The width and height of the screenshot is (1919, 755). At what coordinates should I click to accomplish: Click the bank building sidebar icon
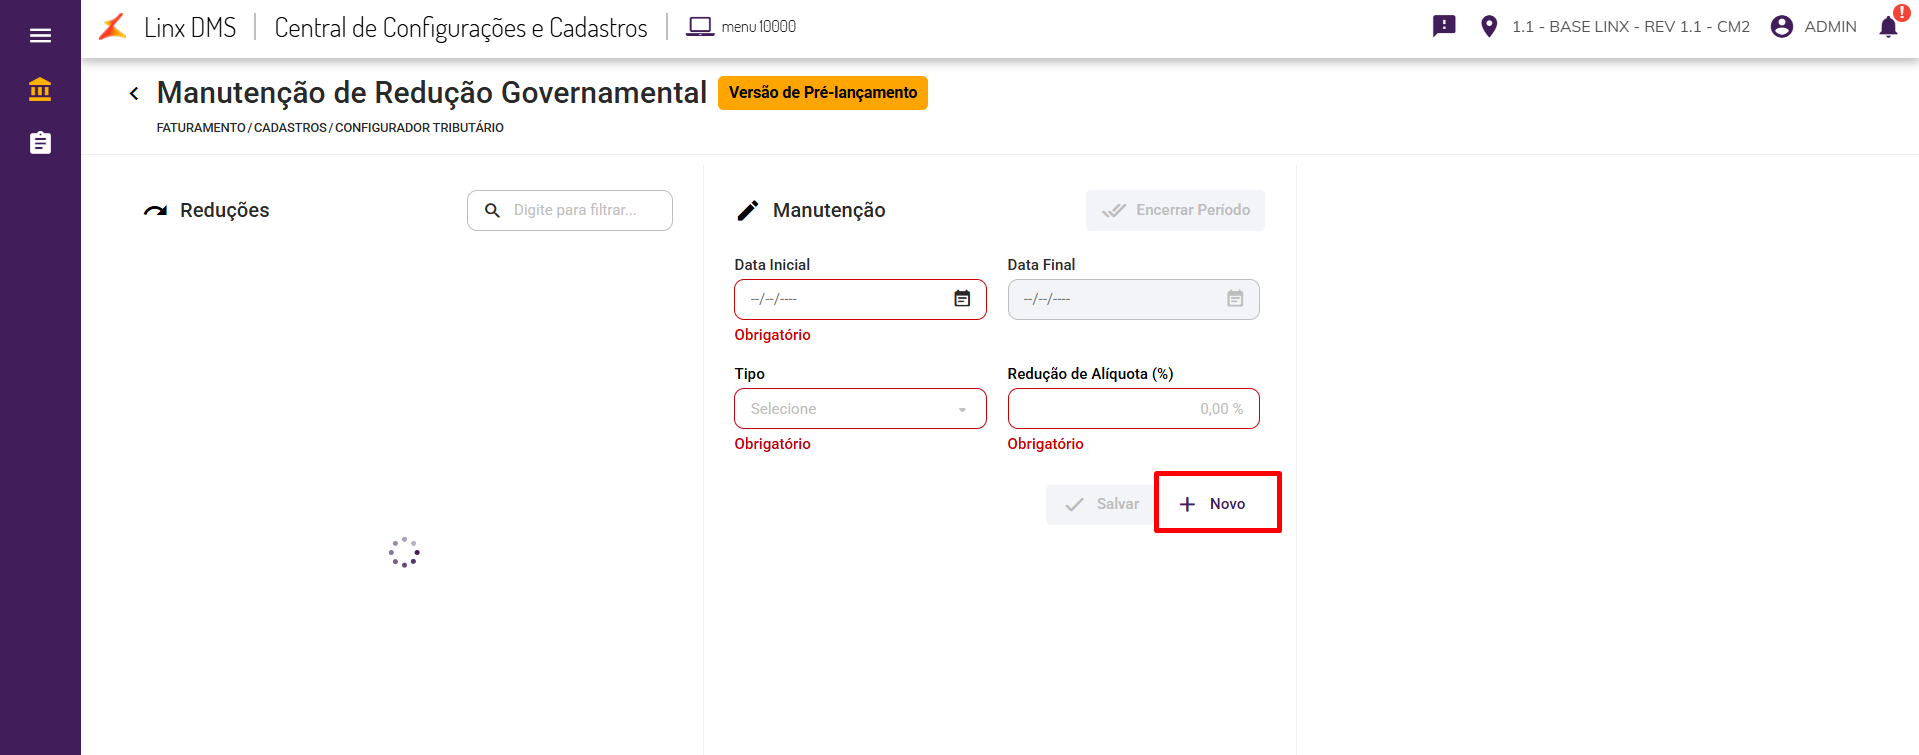[x=40, y=90]
